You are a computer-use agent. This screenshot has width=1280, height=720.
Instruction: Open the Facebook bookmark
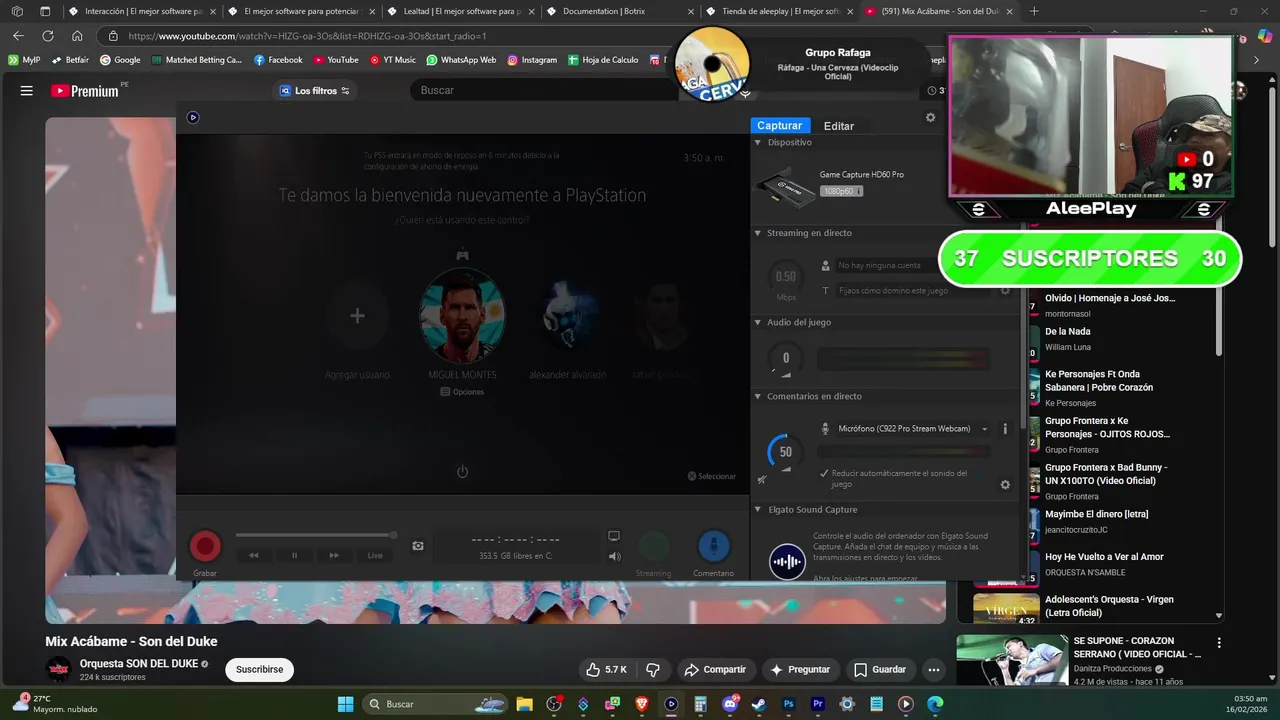tap(278, 60)
